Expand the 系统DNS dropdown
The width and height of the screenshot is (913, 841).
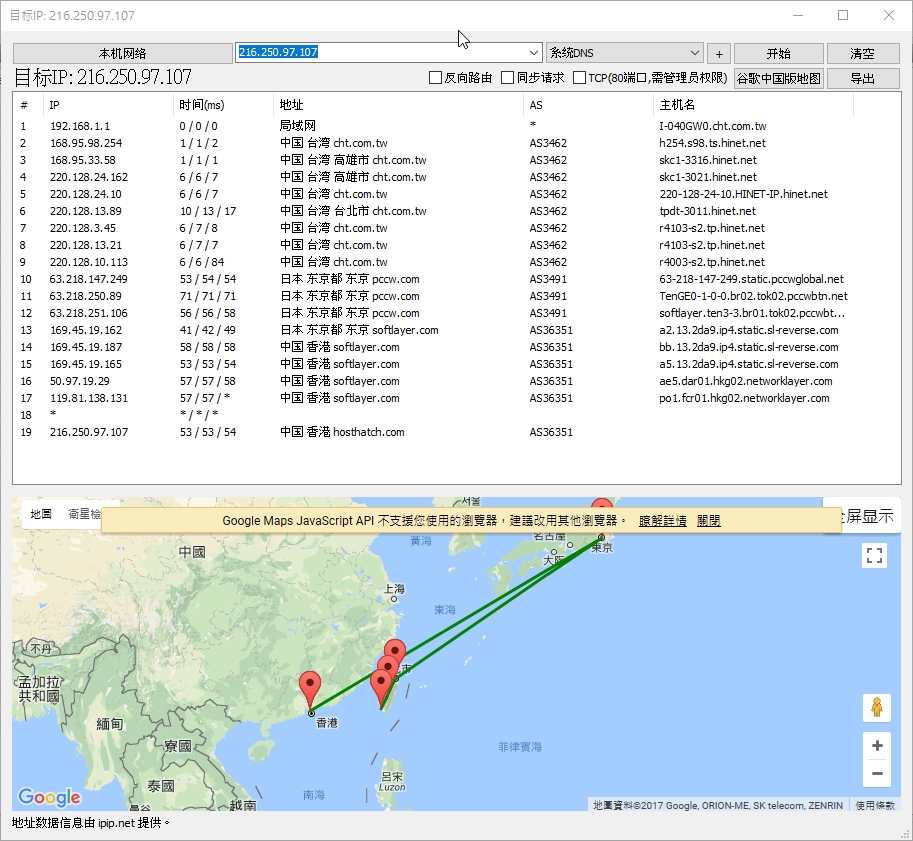tap(695, 52)
